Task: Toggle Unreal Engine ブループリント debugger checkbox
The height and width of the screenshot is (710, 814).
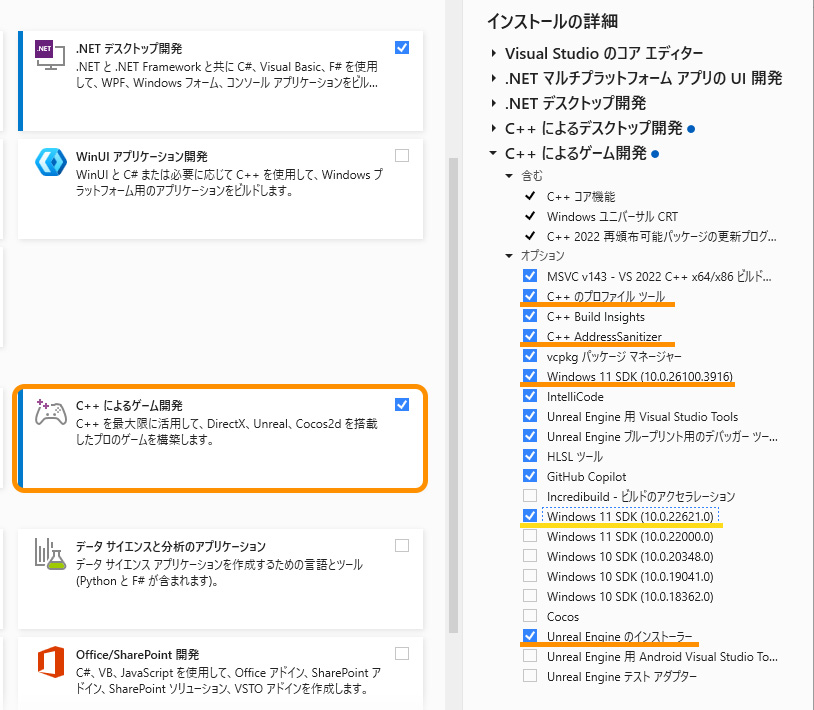Action: 530,436
